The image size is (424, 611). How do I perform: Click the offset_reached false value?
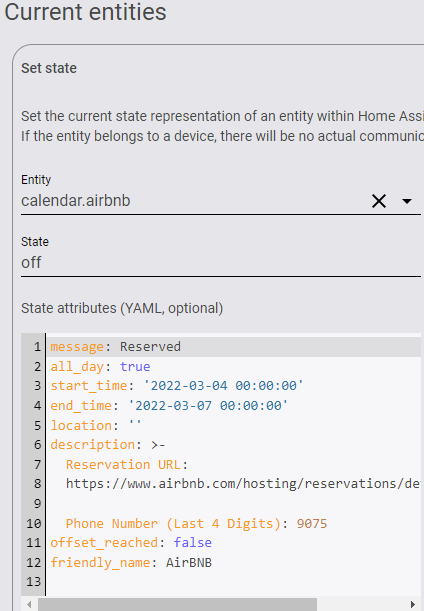tap(193, 542)
